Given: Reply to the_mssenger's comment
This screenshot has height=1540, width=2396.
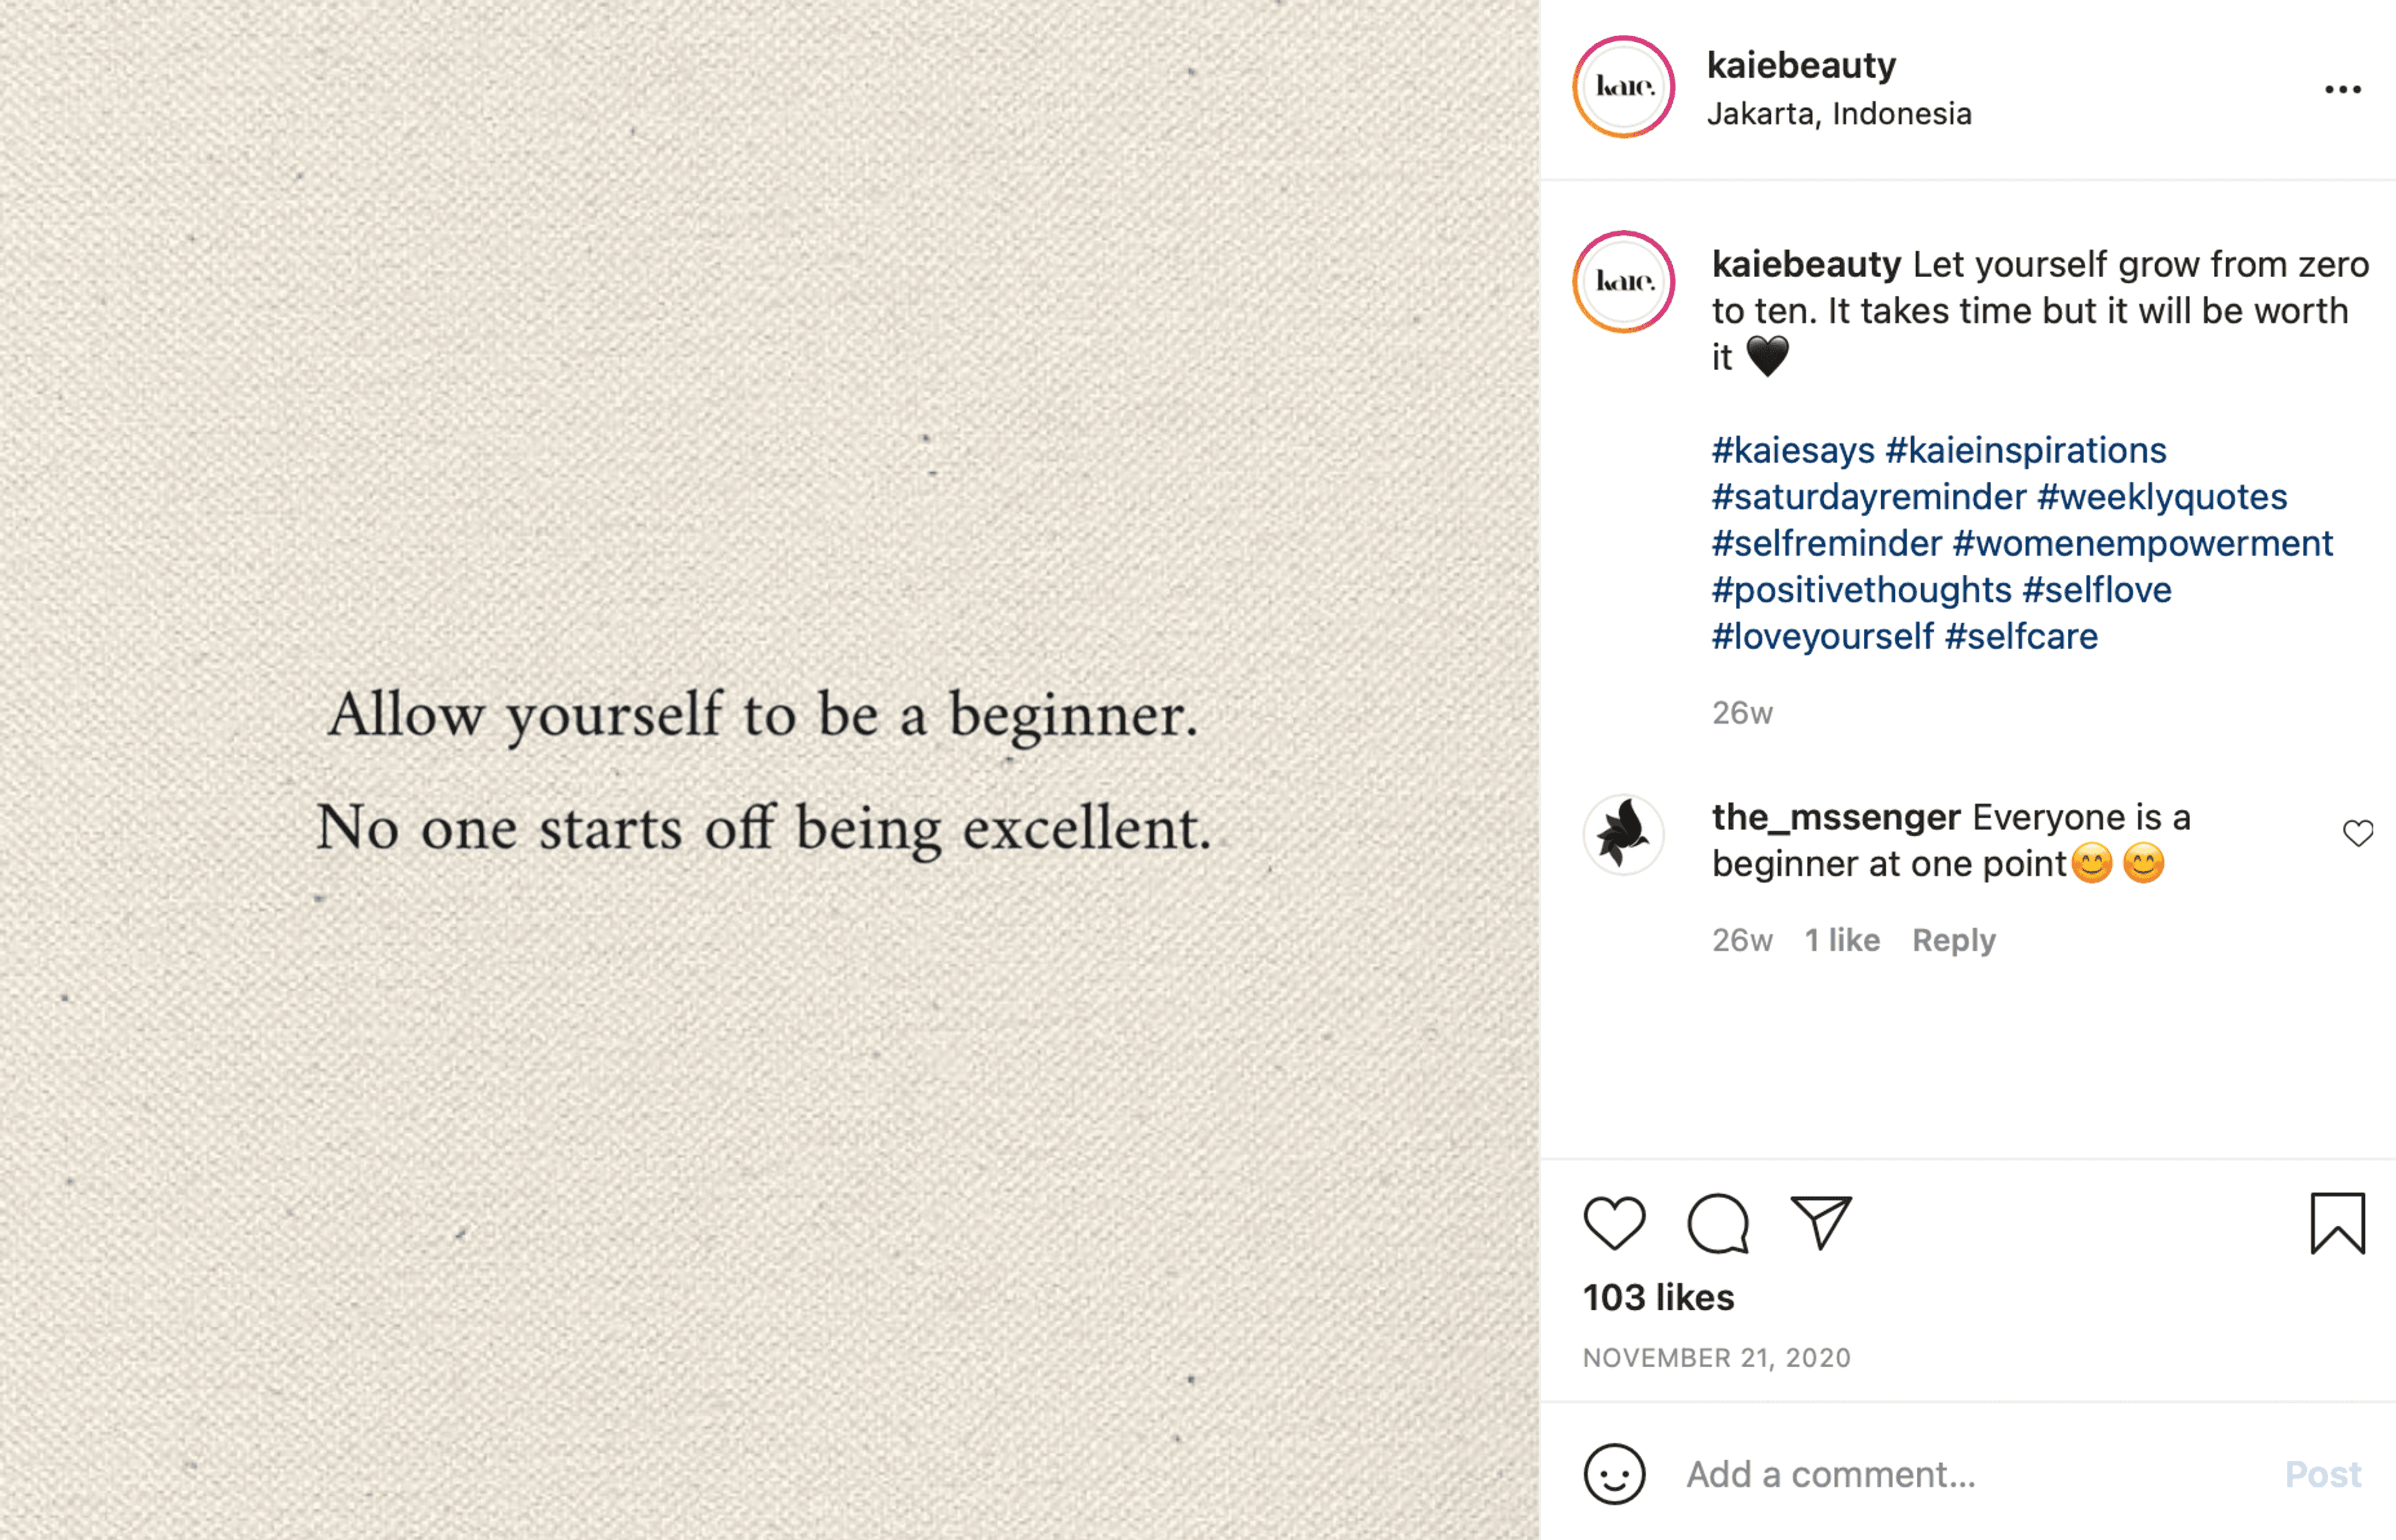Looking at the screenshot, I should point(1954,940).
